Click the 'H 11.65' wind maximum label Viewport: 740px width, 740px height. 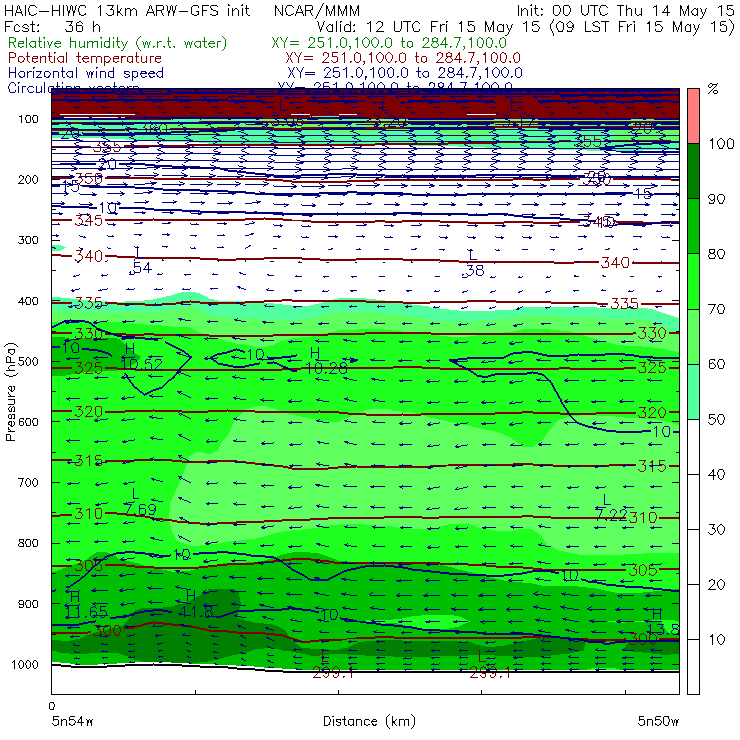click(87, 605)
